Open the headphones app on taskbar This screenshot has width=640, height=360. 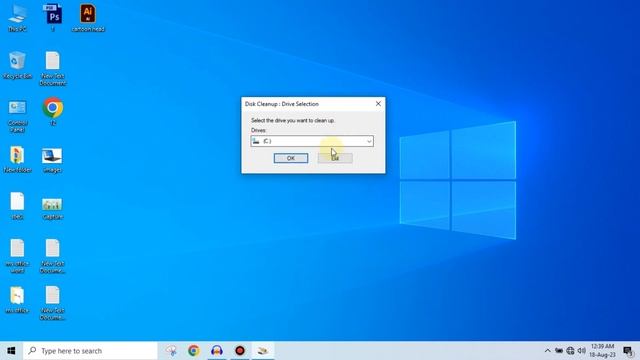point(217,351)
